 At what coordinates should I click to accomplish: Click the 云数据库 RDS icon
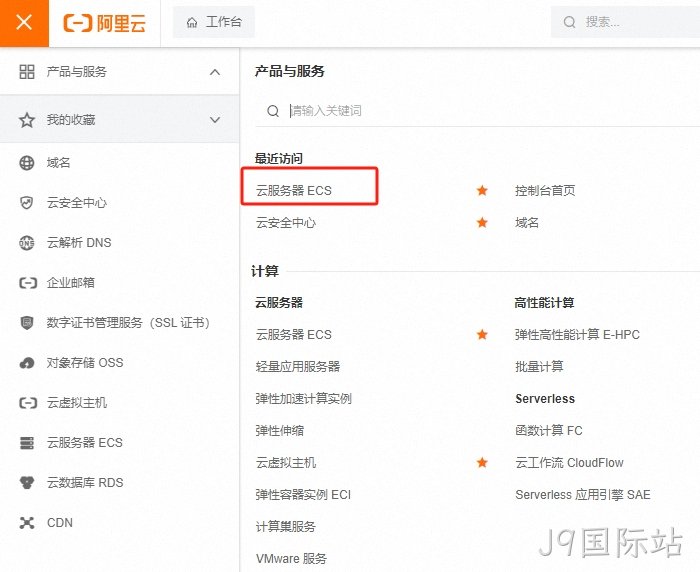coord(27,483)
